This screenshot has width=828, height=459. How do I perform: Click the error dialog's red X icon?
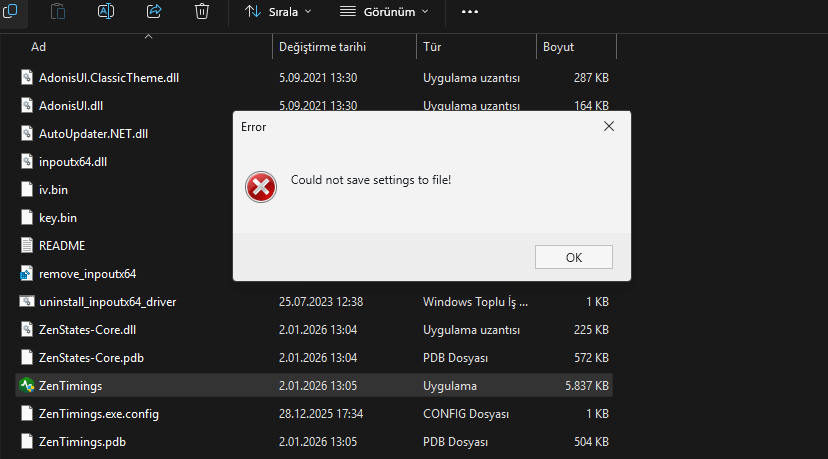[261, 187]
